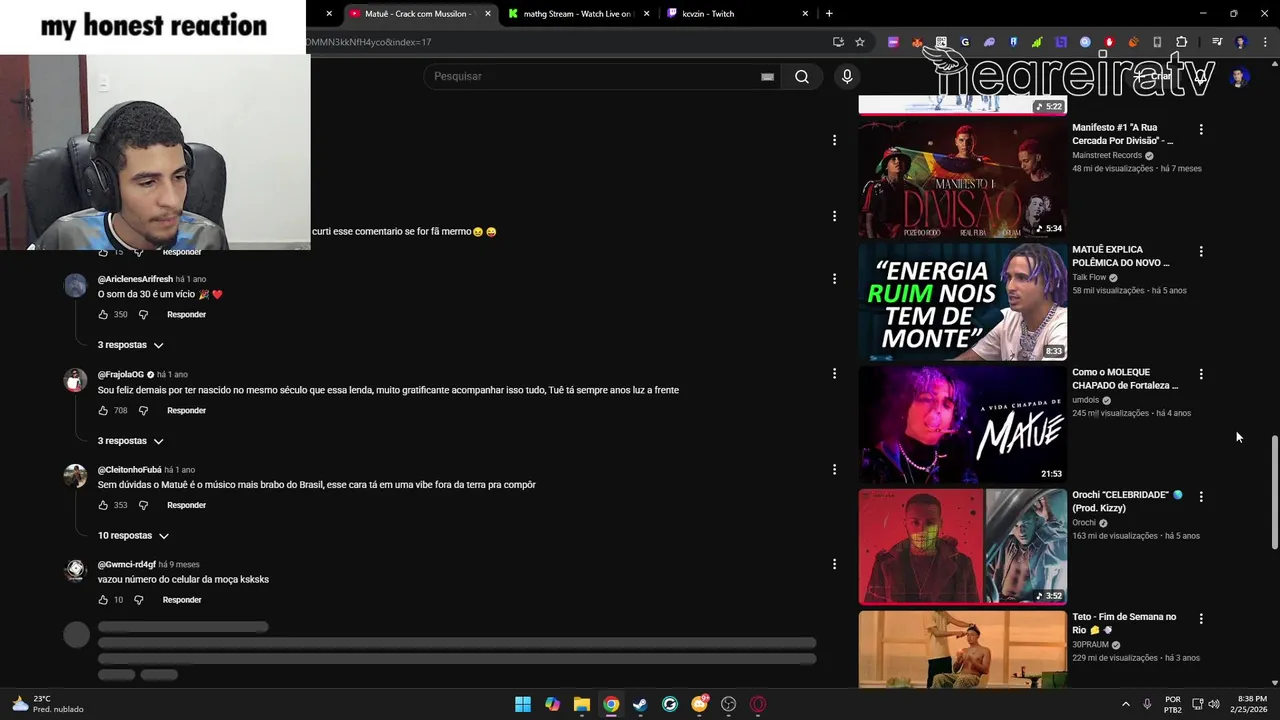The image size is (1280, 720).
Task: Expand 3 respostas under @AriclenesArifresh comment
Action: pyautogui.click(x=130, y=345)
